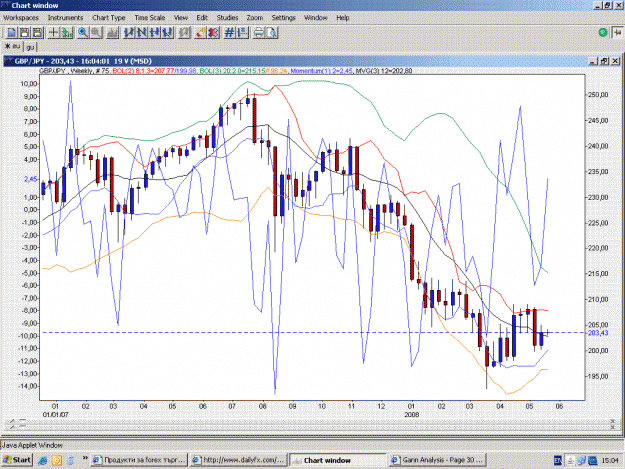Click the new chart document icon
Viewport: 625px width, 469px height.
coord(12,33)
